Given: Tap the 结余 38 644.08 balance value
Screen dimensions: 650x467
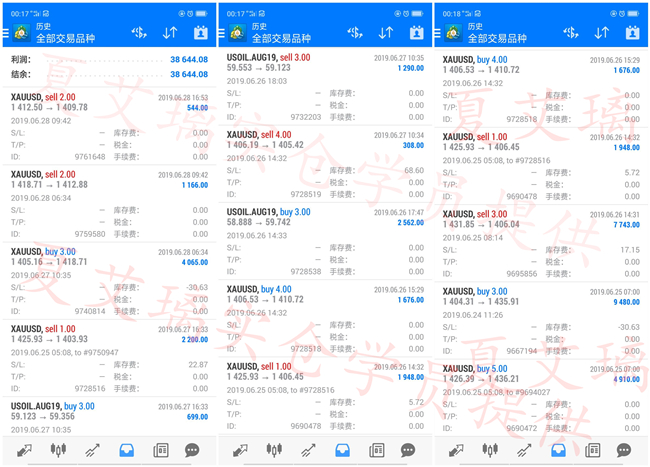Looking at the screenshot, I should (189, 75).
